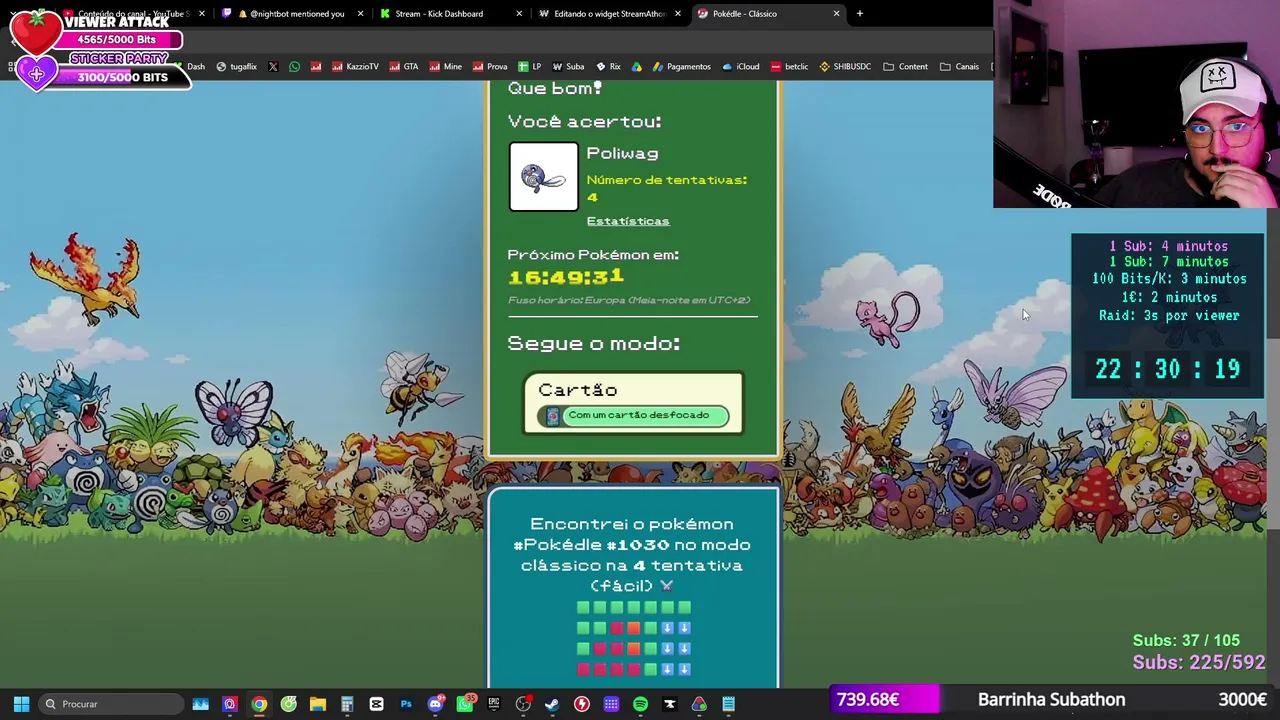Image resolution: width=1280 pixels, height=720 pixels.
Task: Open Photoshop from the taskbar
Action: (x=406, y=704)
